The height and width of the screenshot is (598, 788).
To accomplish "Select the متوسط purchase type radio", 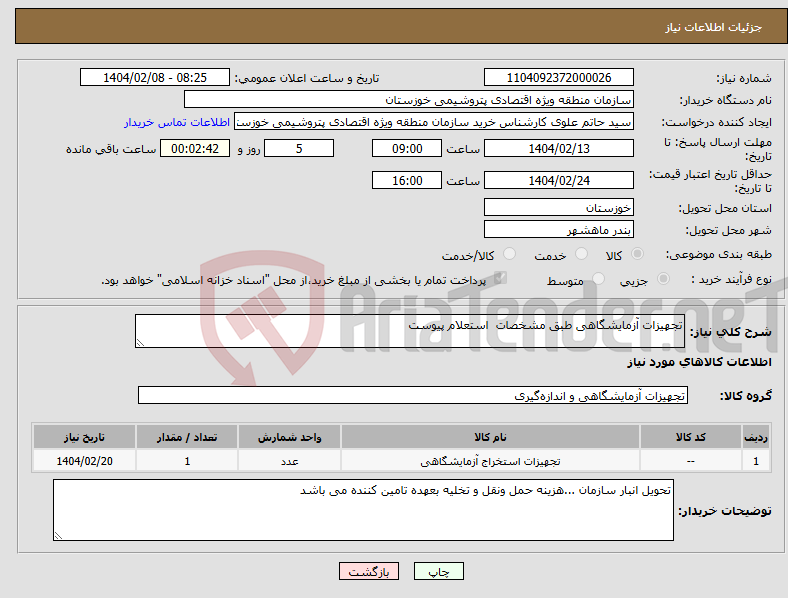I will [x=598, y=278].
